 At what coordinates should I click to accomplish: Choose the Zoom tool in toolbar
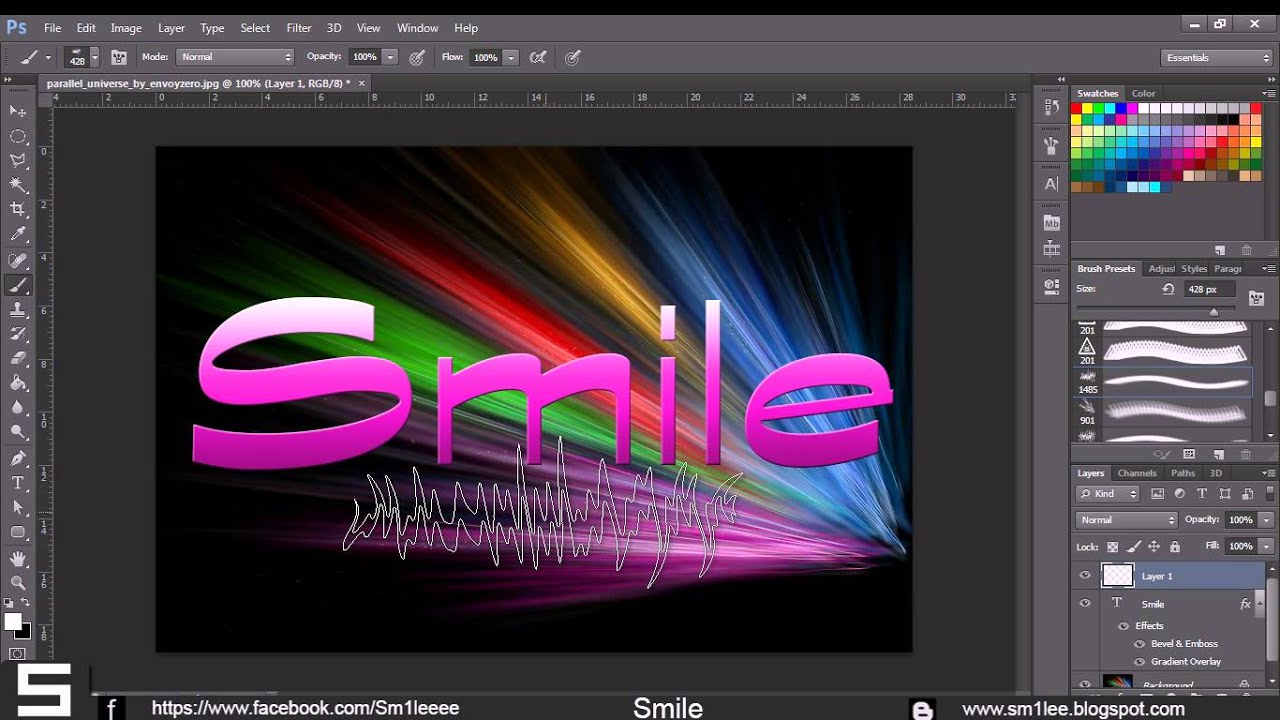[x=18, y=582]
